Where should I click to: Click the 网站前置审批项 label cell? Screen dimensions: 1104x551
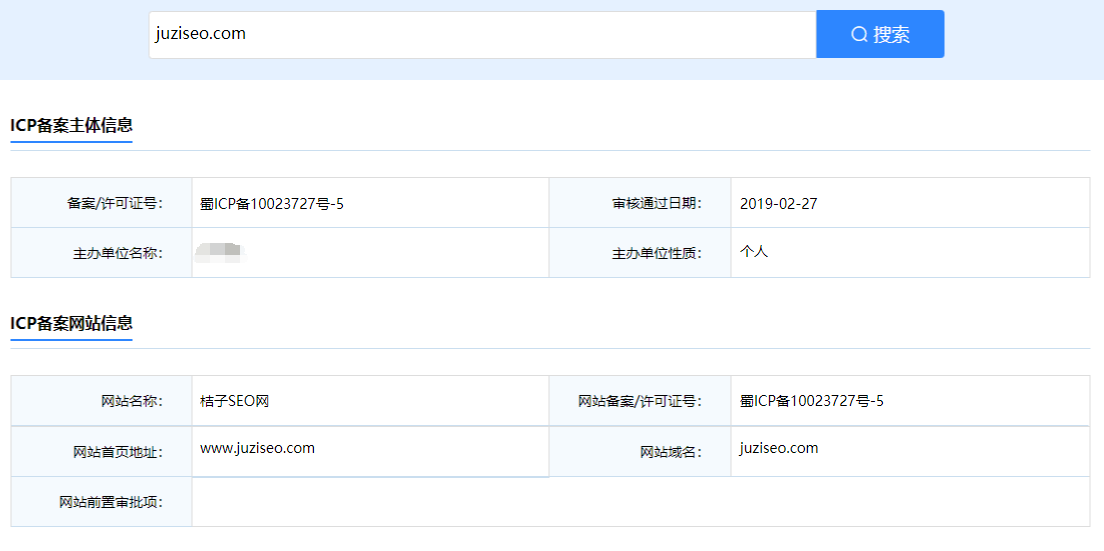(110, 502)
